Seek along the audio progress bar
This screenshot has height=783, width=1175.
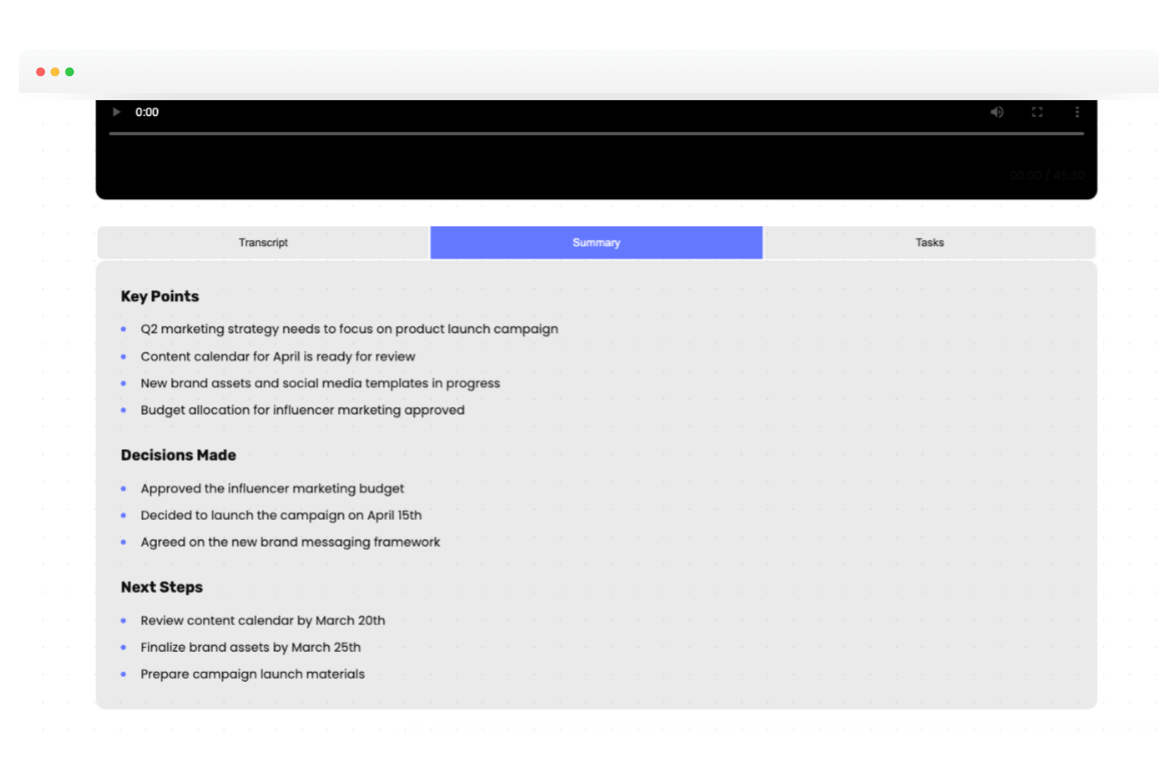[x=596, y=133]
